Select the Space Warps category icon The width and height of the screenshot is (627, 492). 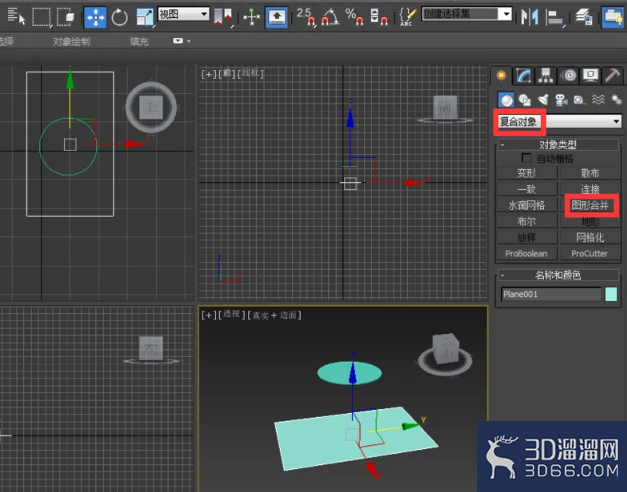(x=598, y=100)
